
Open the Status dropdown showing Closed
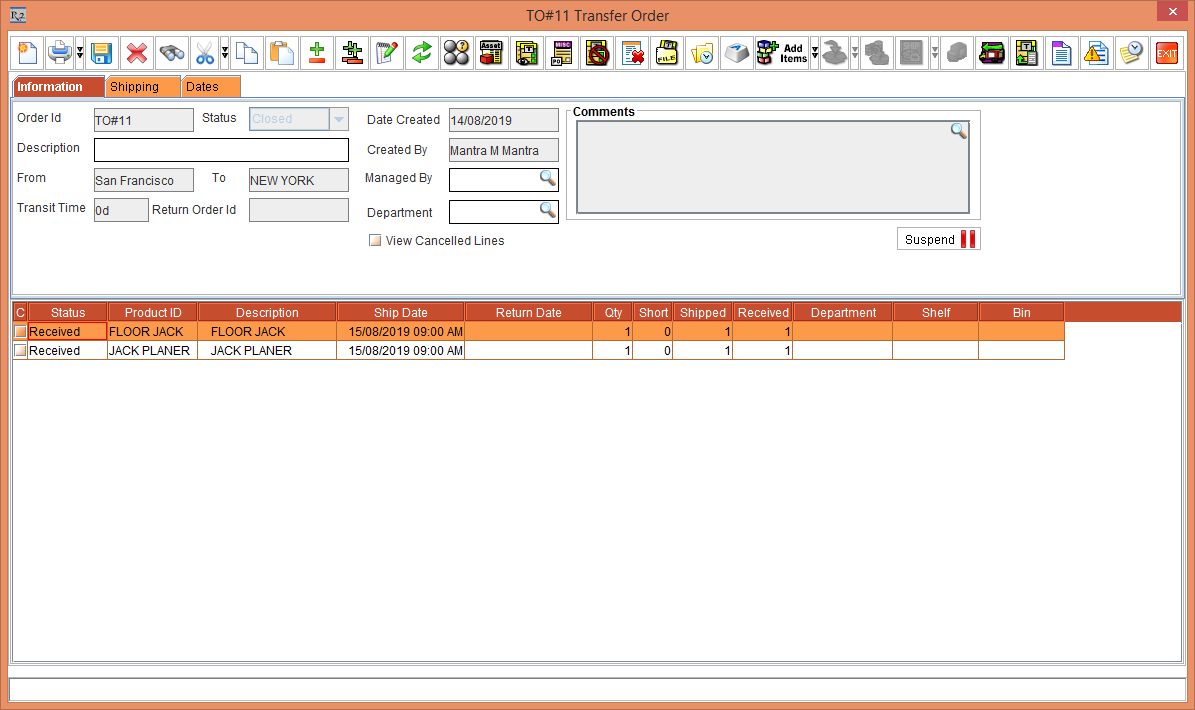click(338, 118)
